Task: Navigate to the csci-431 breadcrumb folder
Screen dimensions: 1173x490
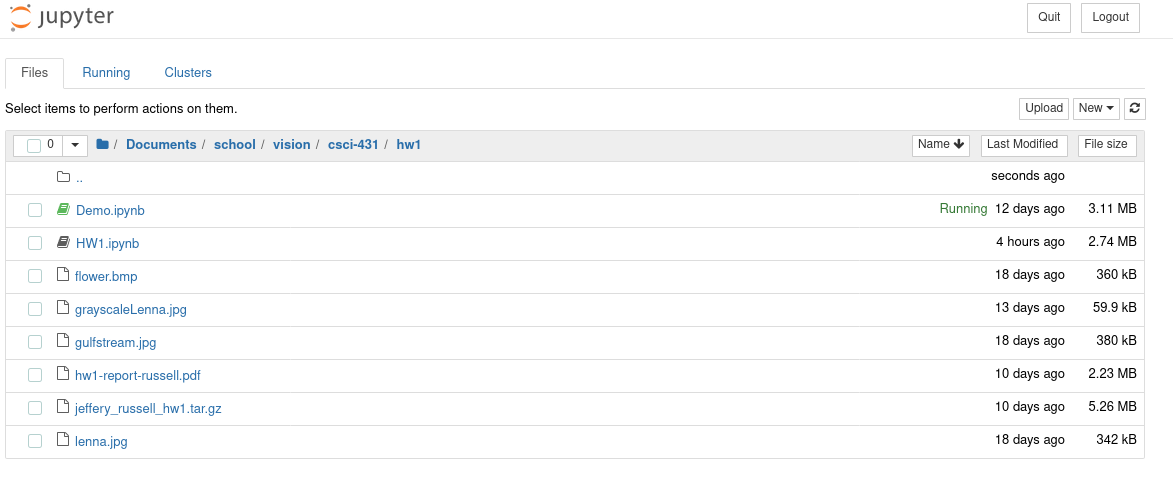Action: click(x=353, y=145)
